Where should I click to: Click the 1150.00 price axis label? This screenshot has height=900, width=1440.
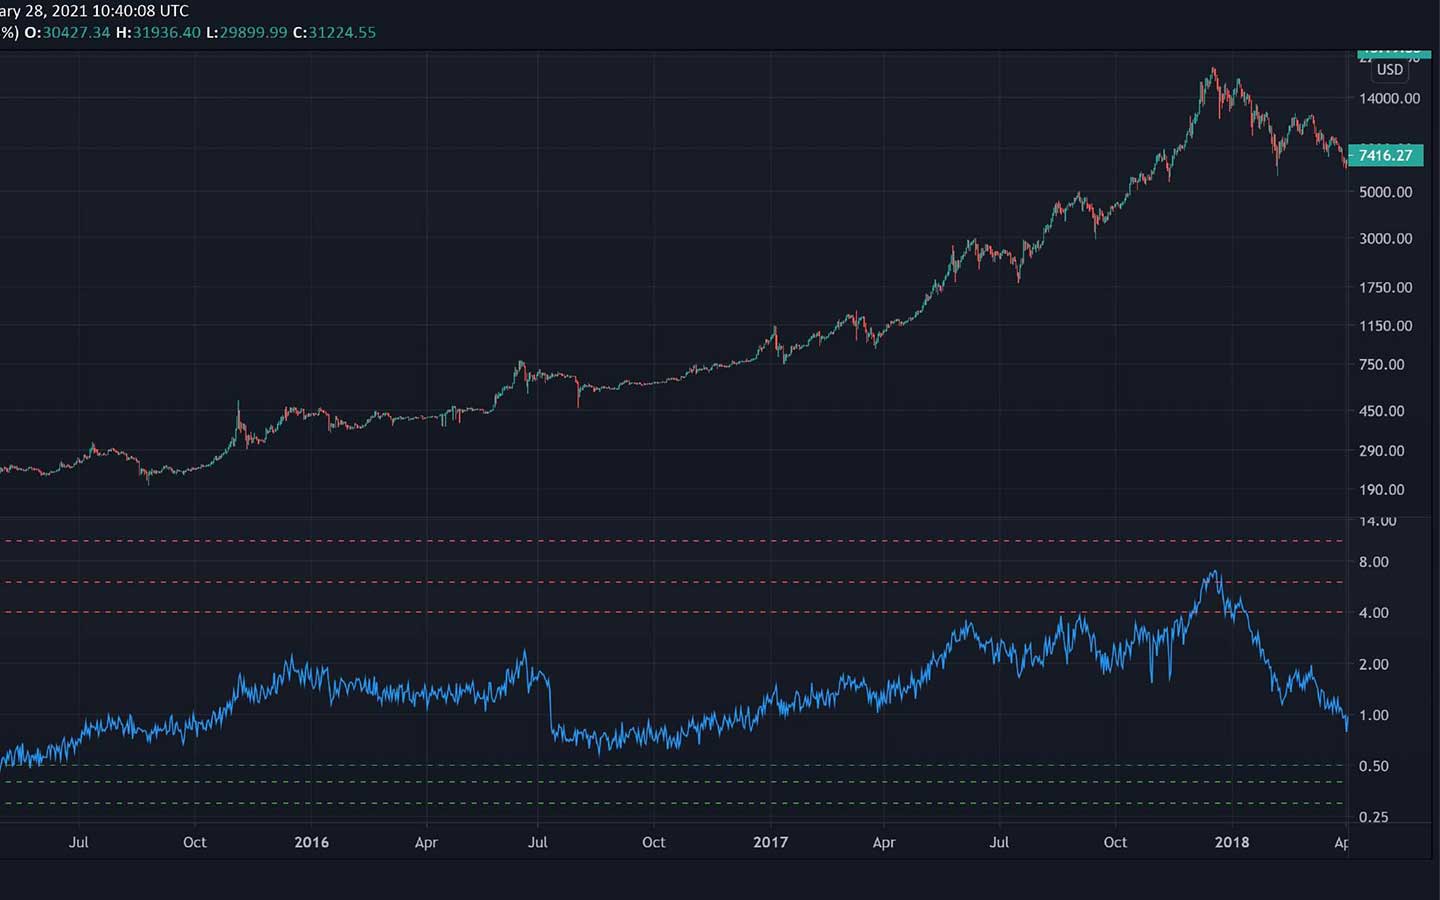click(x=1385, y=326)
